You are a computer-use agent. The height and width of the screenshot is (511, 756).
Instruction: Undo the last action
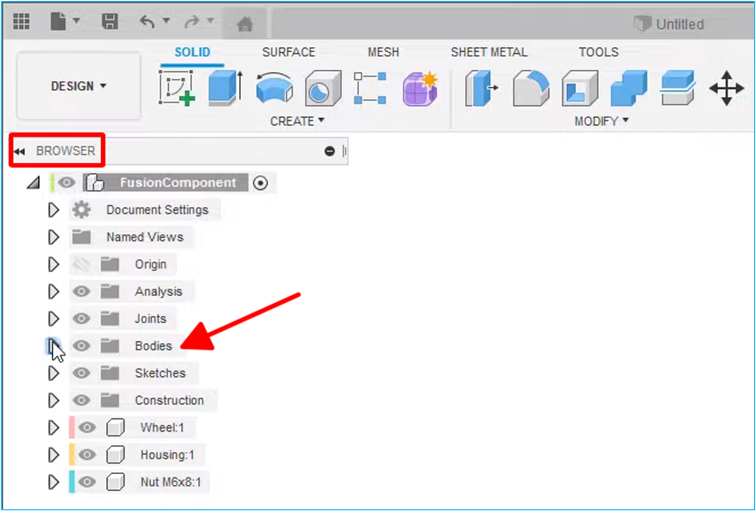147,22
